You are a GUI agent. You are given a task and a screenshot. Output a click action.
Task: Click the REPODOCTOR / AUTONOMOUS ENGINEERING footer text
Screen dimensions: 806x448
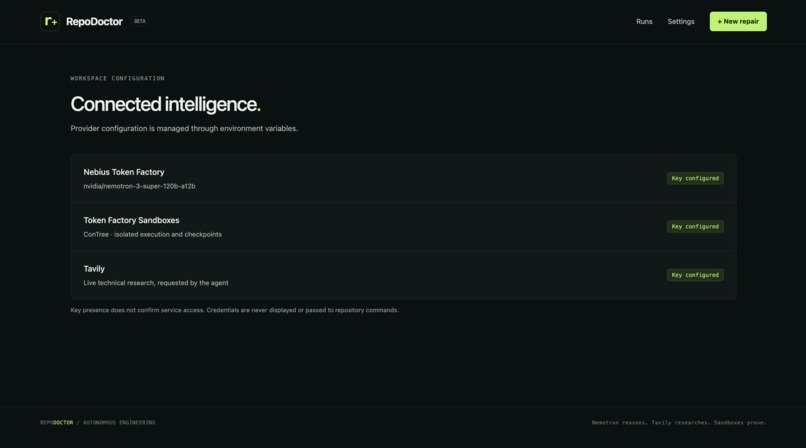98,423
